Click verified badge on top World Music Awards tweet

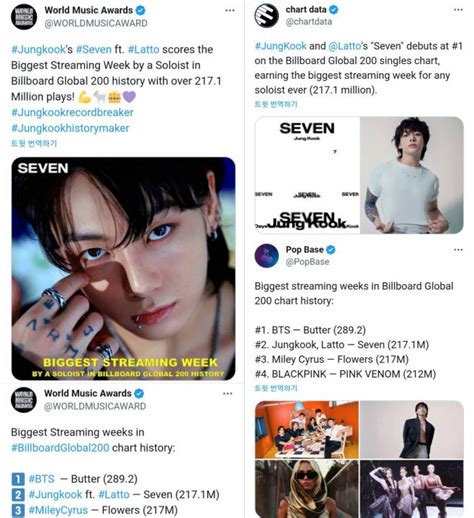140,10
